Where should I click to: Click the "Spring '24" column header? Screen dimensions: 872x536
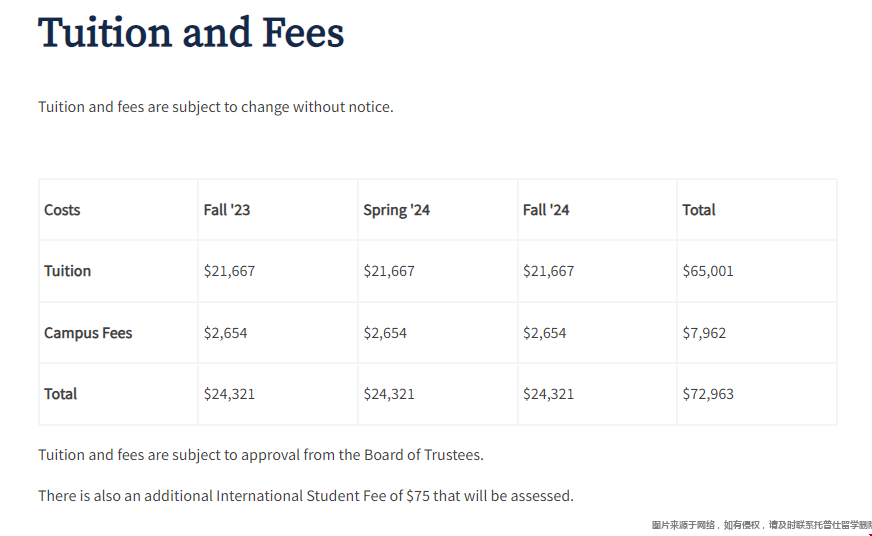pos(396,210)
